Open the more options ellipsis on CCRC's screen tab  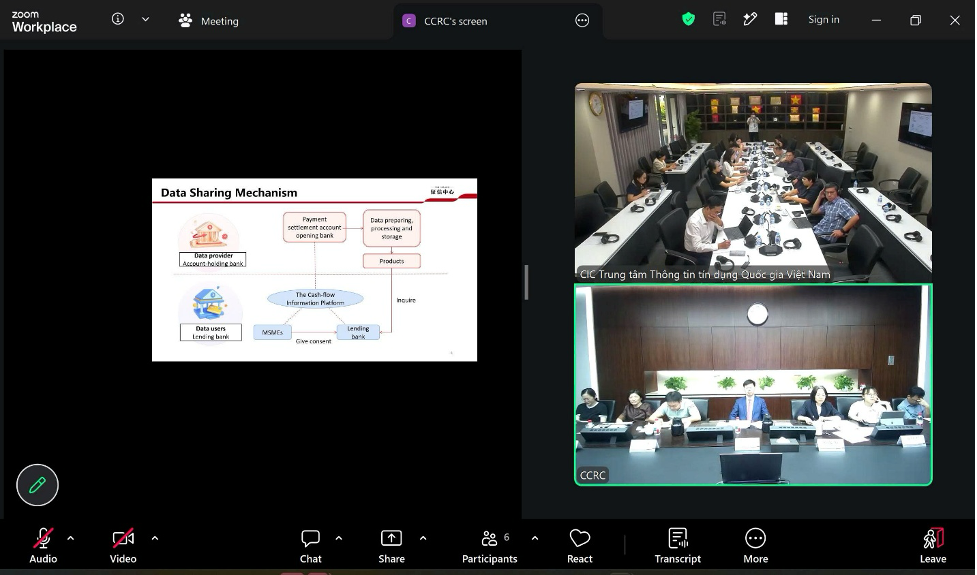coord(582,21)
